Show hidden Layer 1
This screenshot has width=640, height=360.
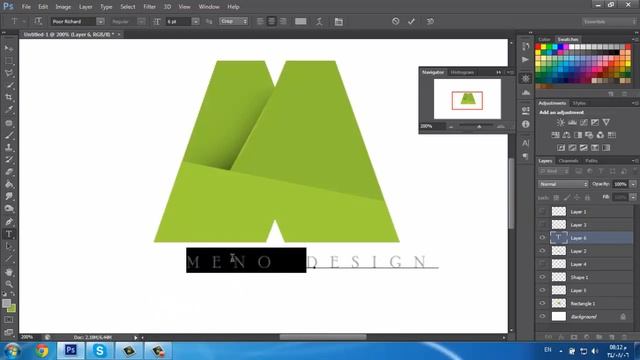[x=542, y=211]
